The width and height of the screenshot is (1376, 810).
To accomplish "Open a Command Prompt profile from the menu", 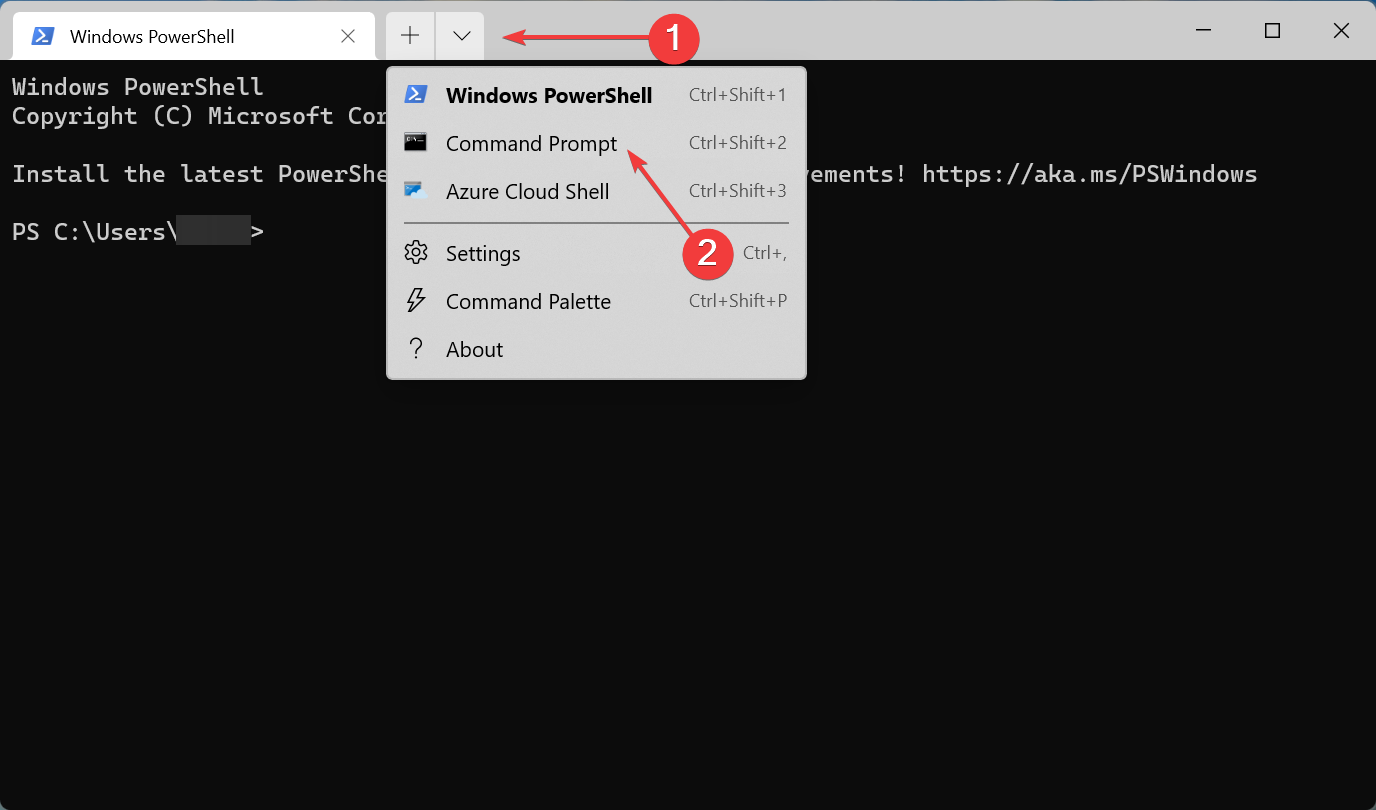I will [531, 142].
